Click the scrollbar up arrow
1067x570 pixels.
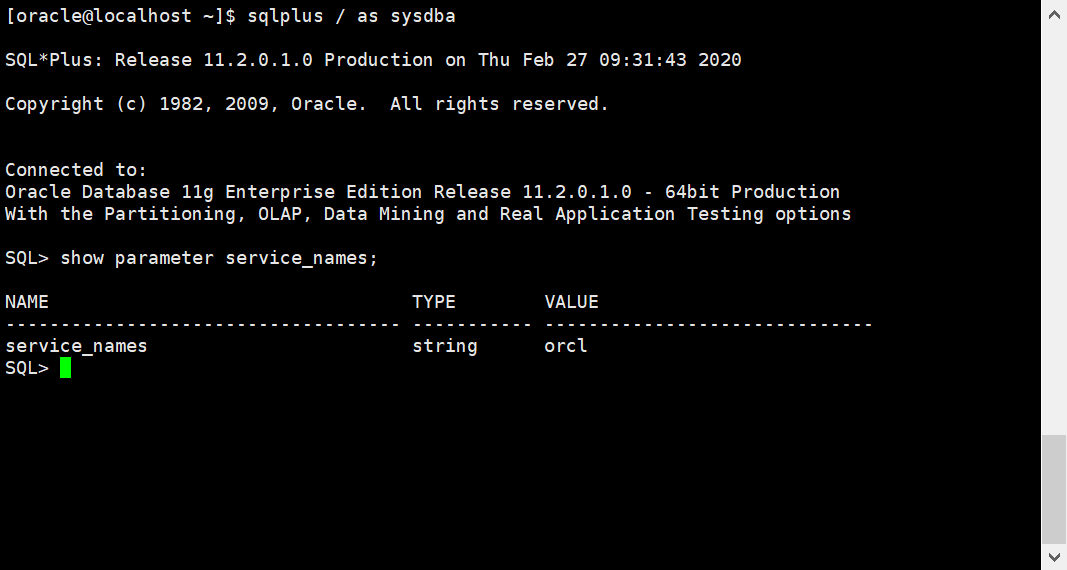[x=1054, y=14]
